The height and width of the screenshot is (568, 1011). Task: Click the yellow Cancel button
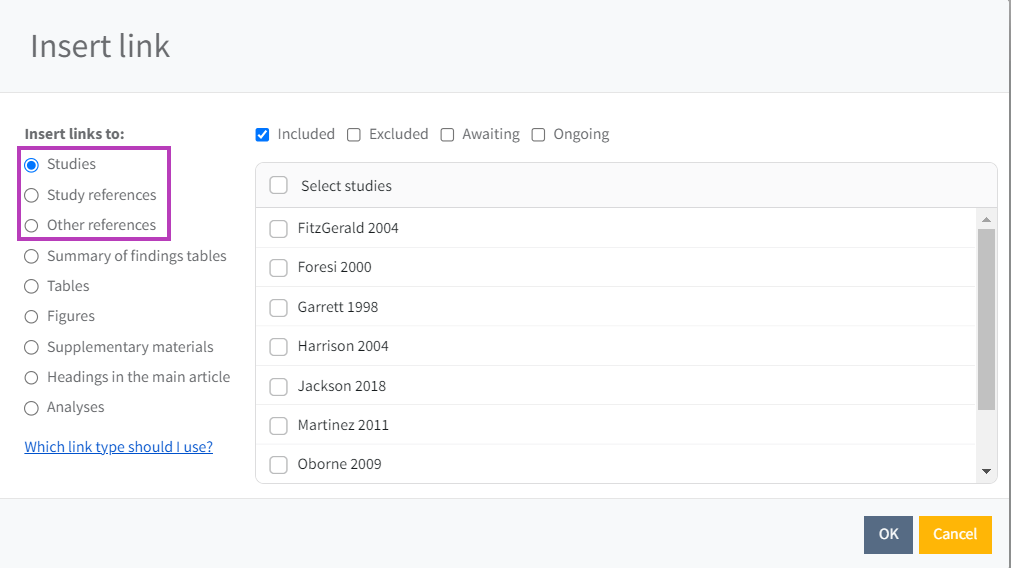coord(954,534)
